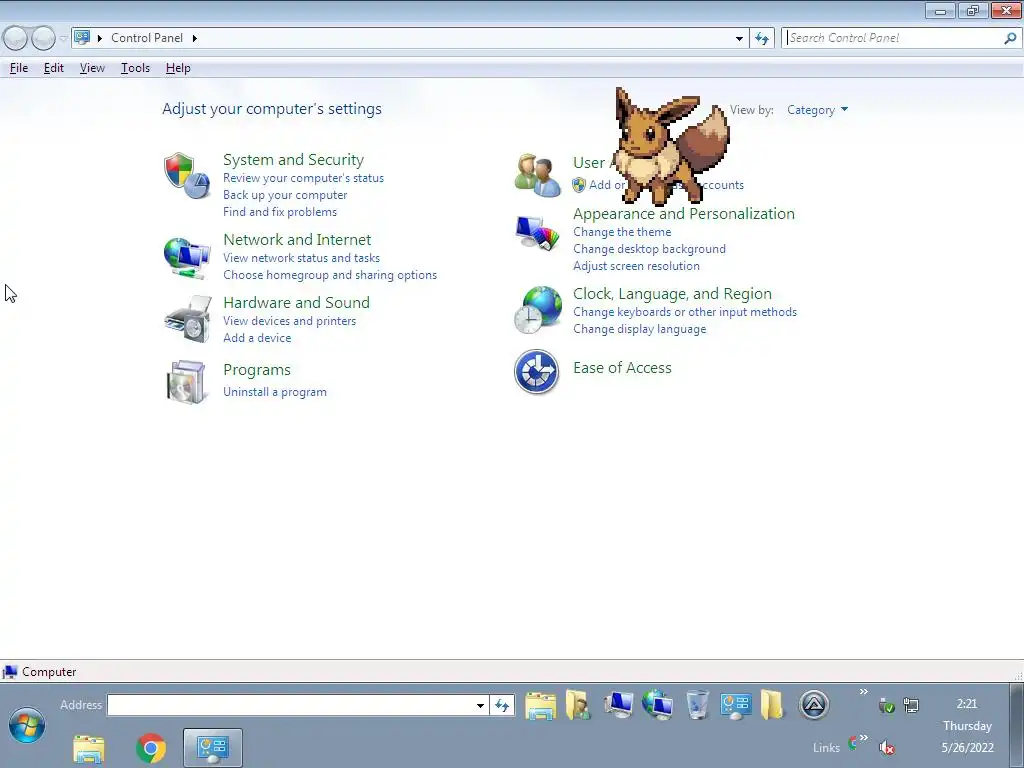
Task: Open Adjust screen resolution link
Action: click(x=637, y=266)
